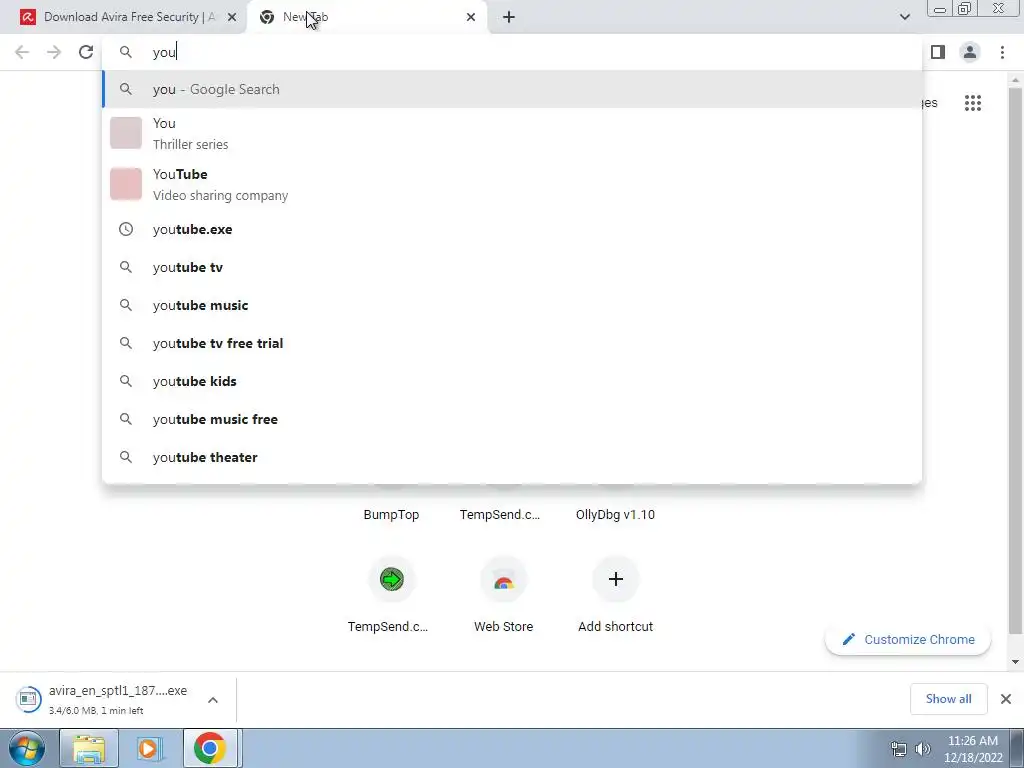The height and width of the screenshot is (768, 1024).
Task: Pick the 'youtube theater' suggestion
Action: click(x=512, y=456)
